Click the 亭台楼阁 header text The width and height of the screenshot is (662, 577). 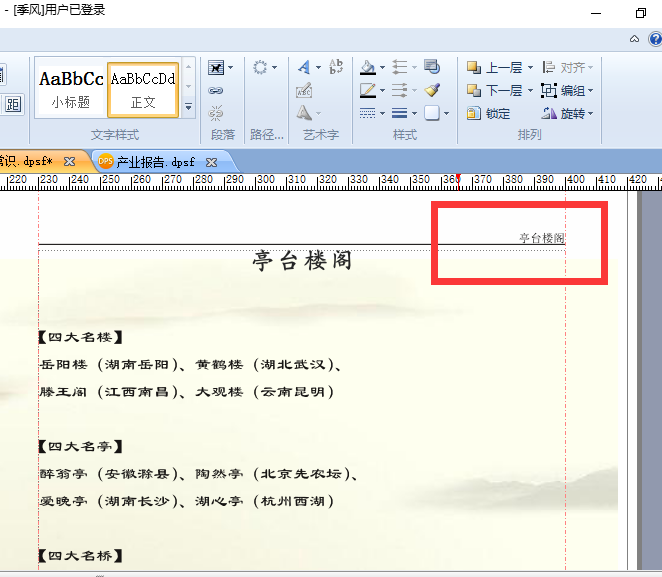(542, 238)
